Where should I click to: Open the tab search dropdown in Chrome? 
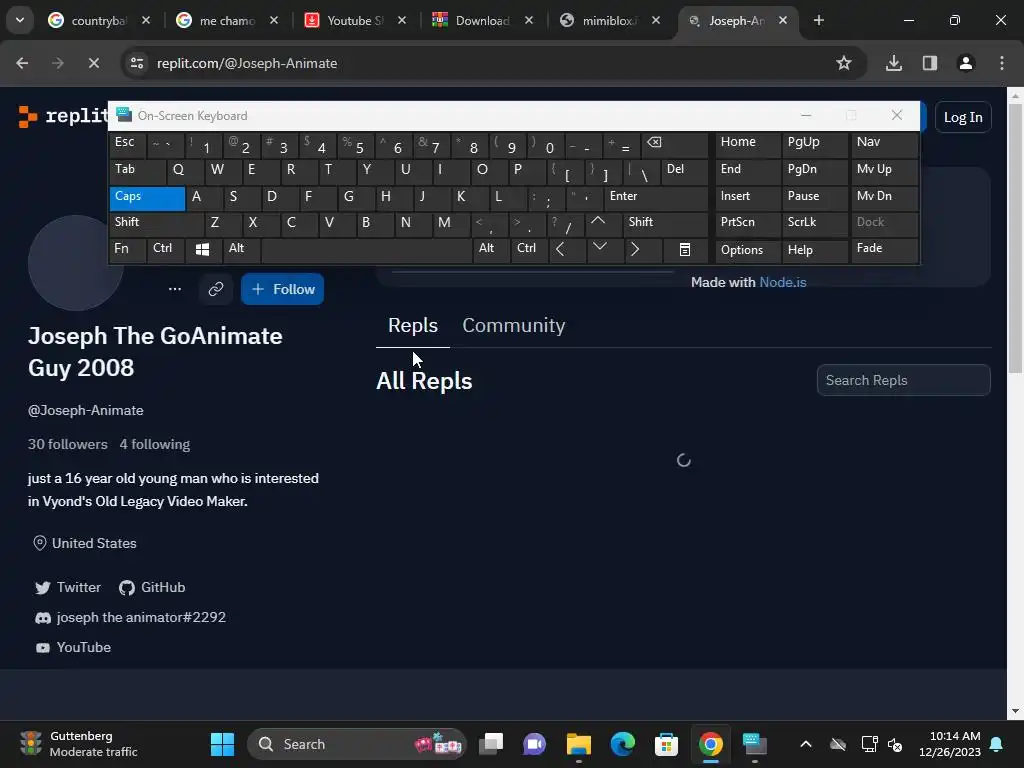point(20,20)
